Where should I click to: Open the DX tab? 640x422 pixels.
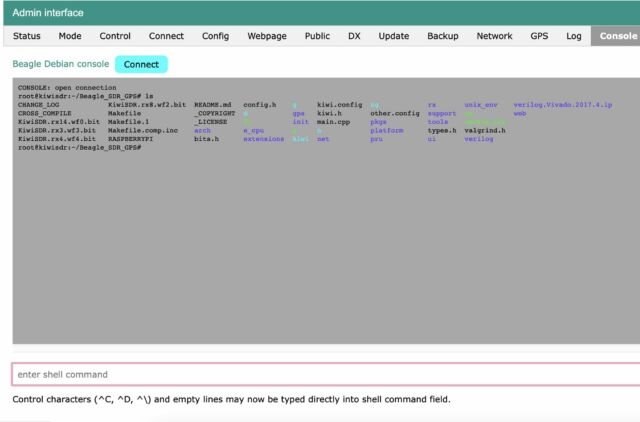354,36
